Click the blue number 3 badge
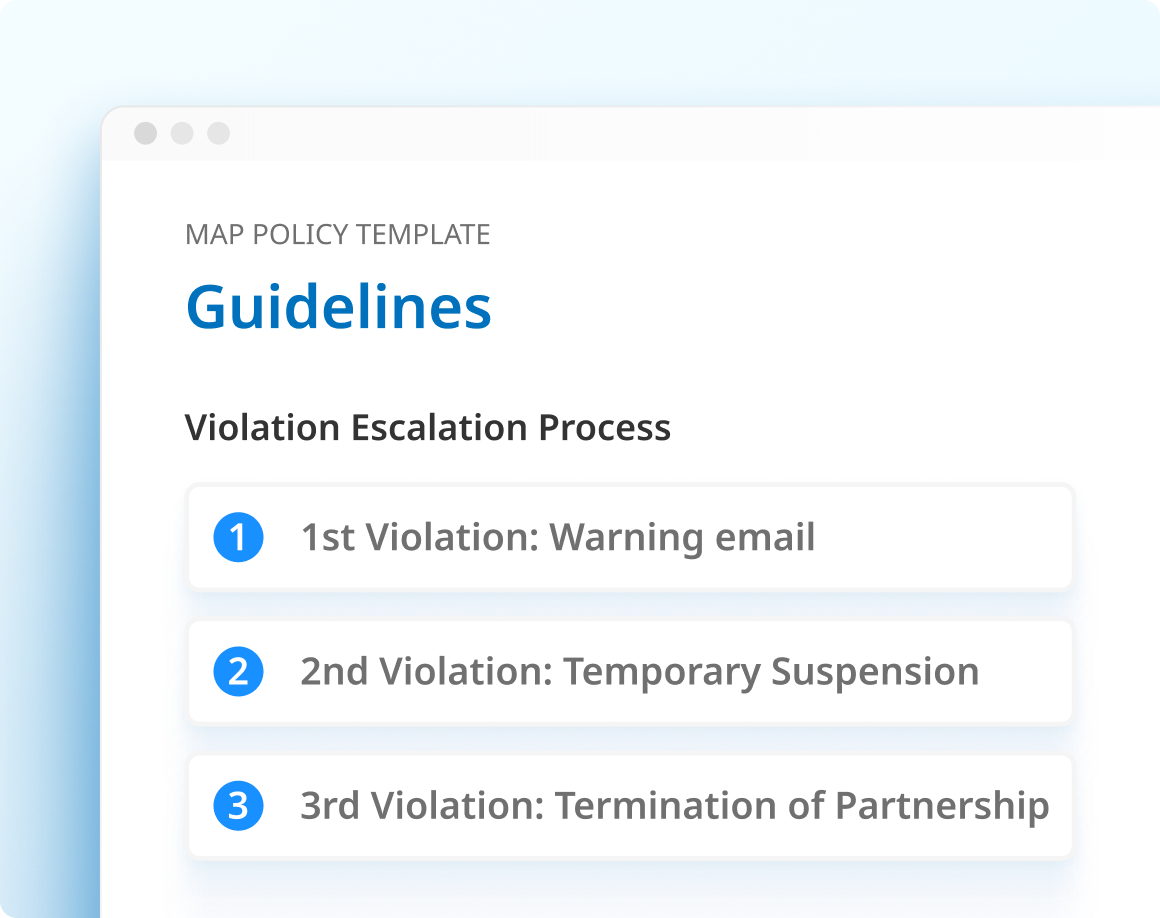1160x918 pixels. click(x=238, y=806)
